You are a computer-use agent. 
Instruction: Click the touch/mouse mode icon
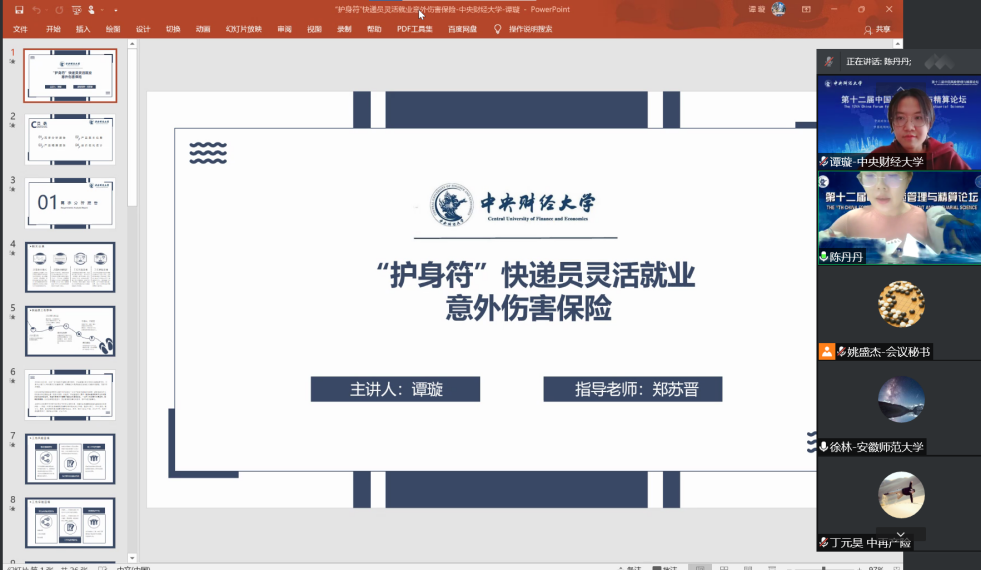[x=93, y=9]
